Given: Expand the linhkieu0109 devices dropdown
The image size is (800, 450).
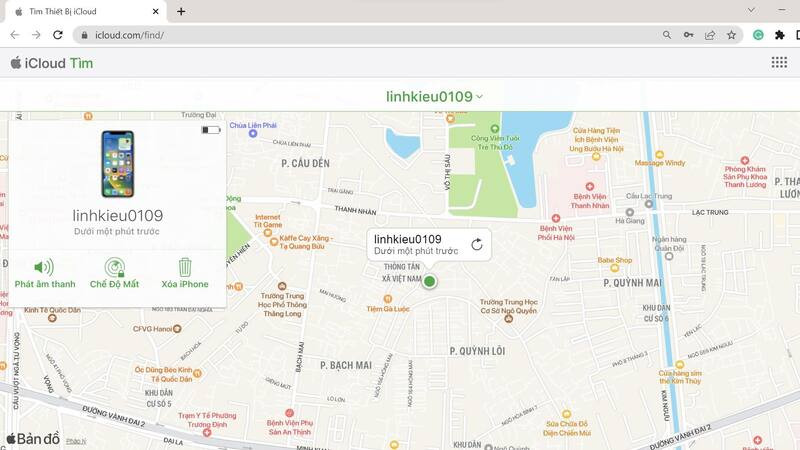Looking at the screenshot, I should (x=435, y=96).
